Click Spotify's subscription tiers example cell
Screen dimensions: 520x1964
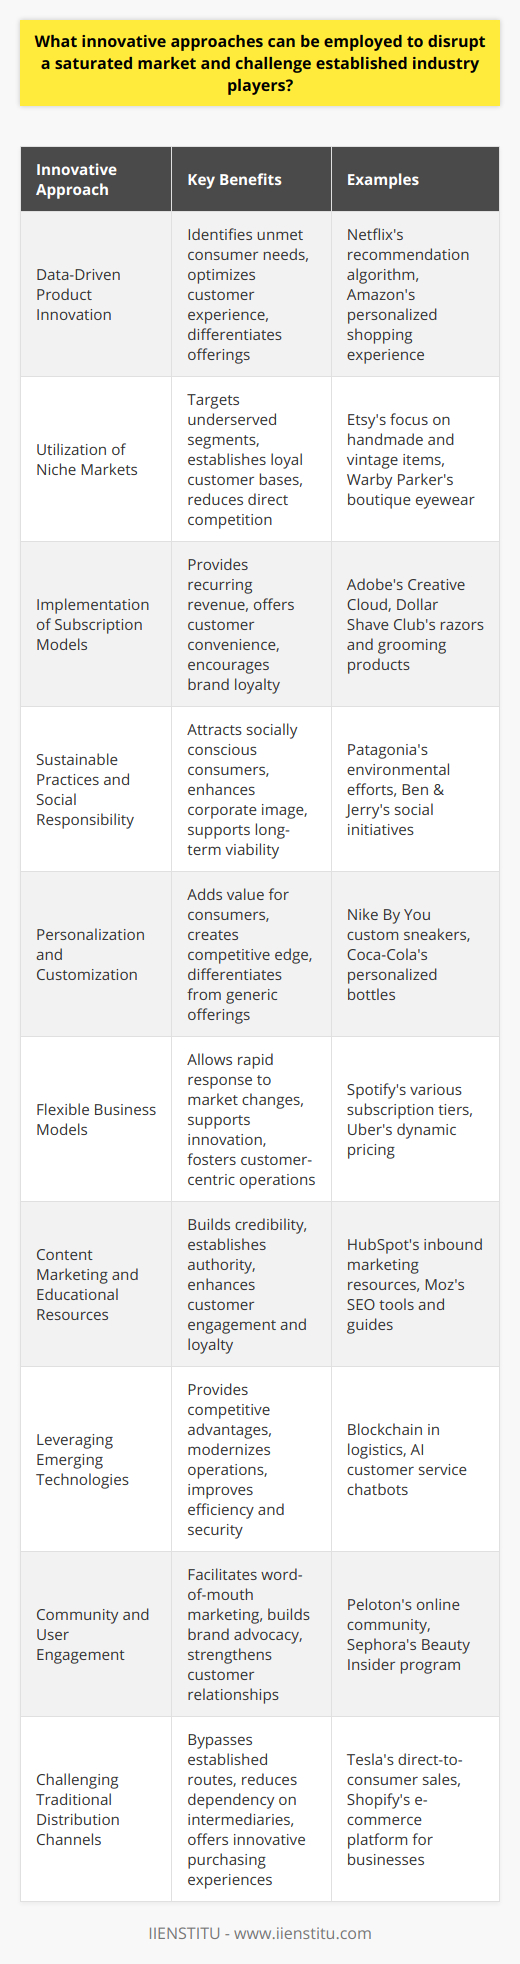415,1120
